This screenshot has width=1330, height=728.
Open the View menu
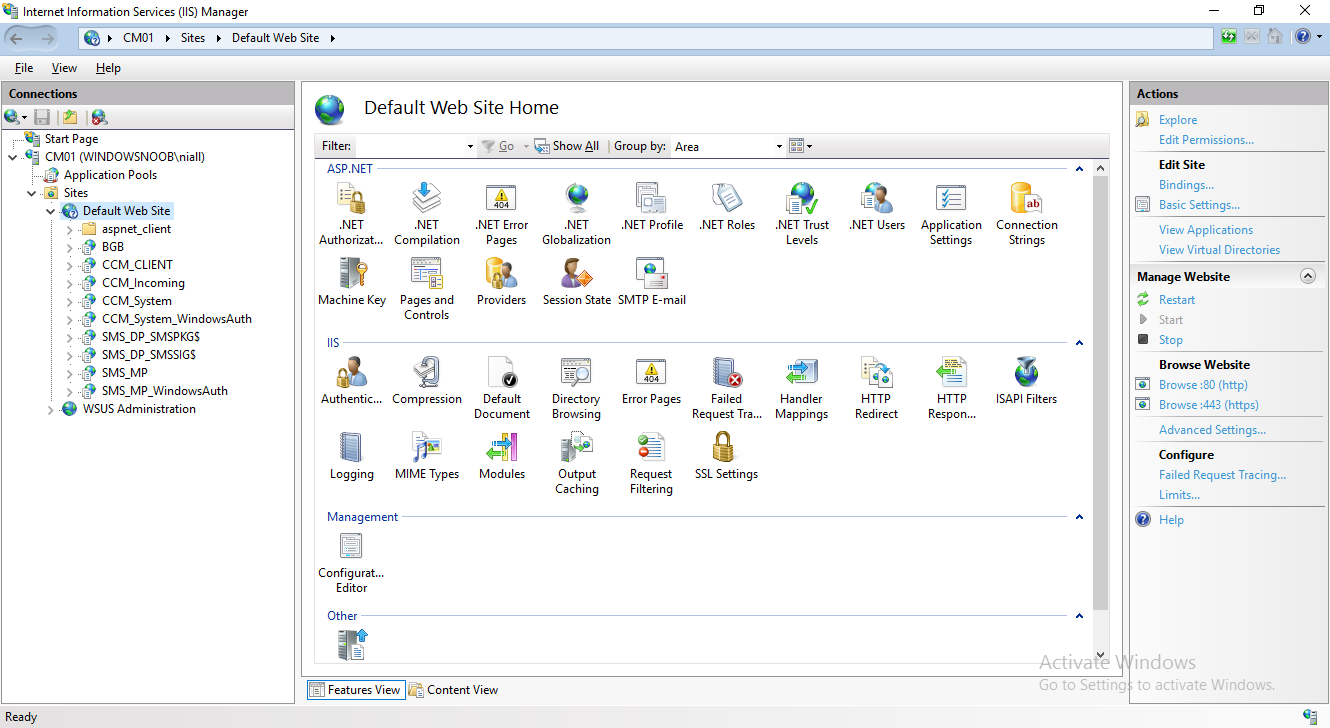tap(64, 68)
